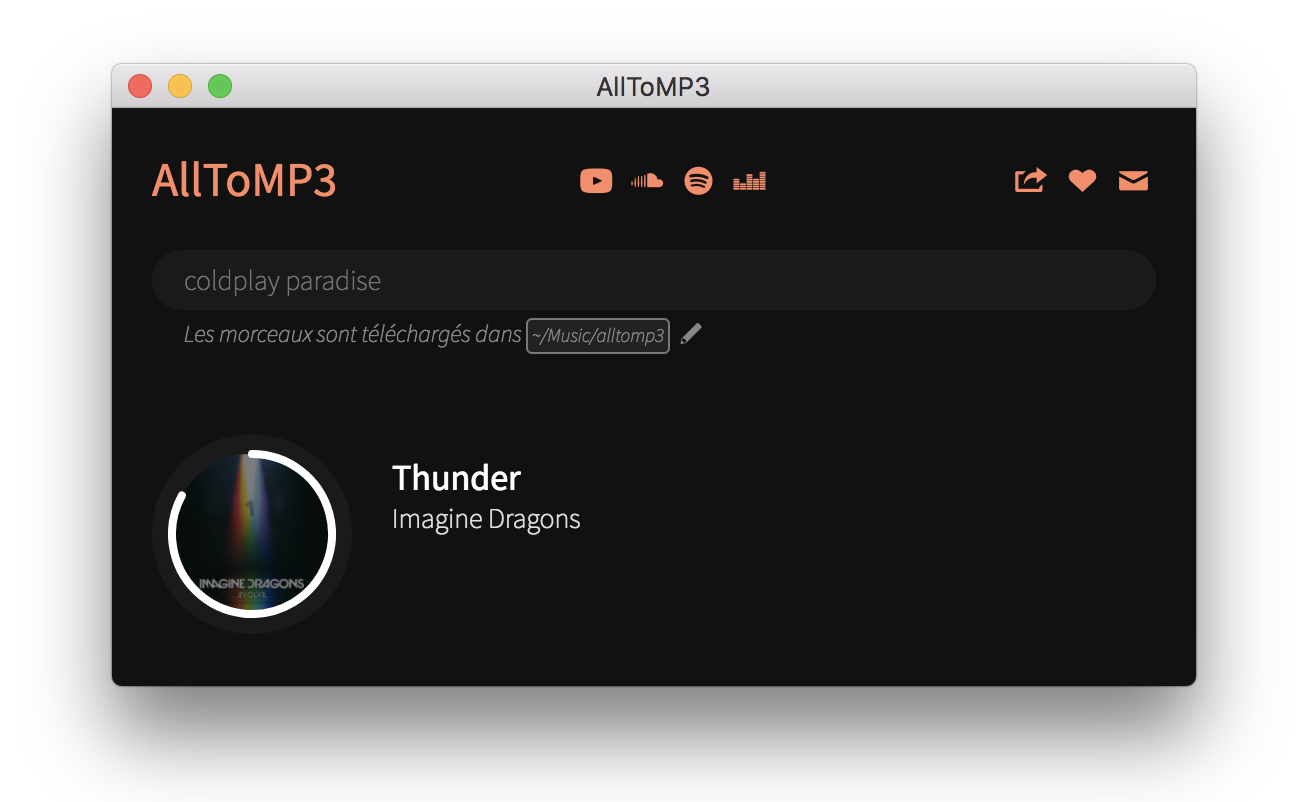Click 'Les morceaux sont téléchargés dans' label
The height and width of the screenshot is (802, 1308).
point(353,334)
